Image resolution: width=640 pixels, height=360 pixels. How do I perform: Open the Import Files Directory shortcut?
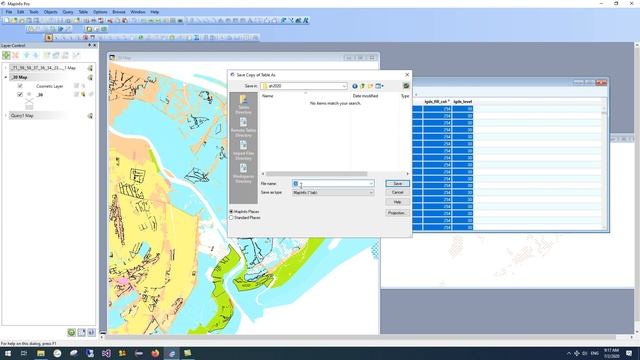pyautogui.click(x=243, y=150)
